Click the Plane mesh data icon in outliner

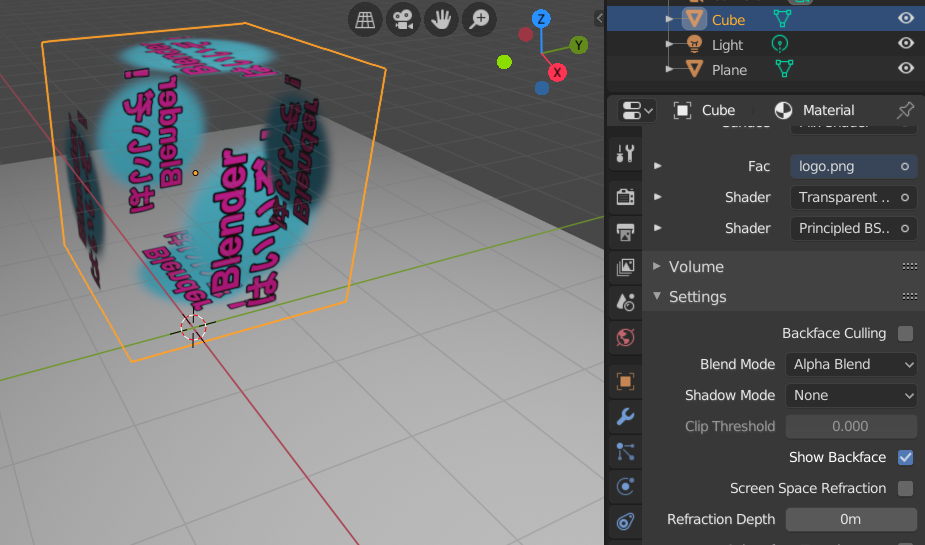784,68
